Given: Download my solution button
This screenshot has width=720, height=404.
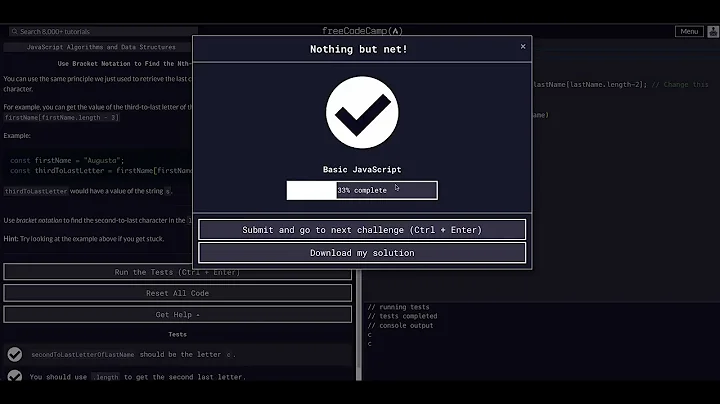Looking at the screenshot, I should coord(362,253).
